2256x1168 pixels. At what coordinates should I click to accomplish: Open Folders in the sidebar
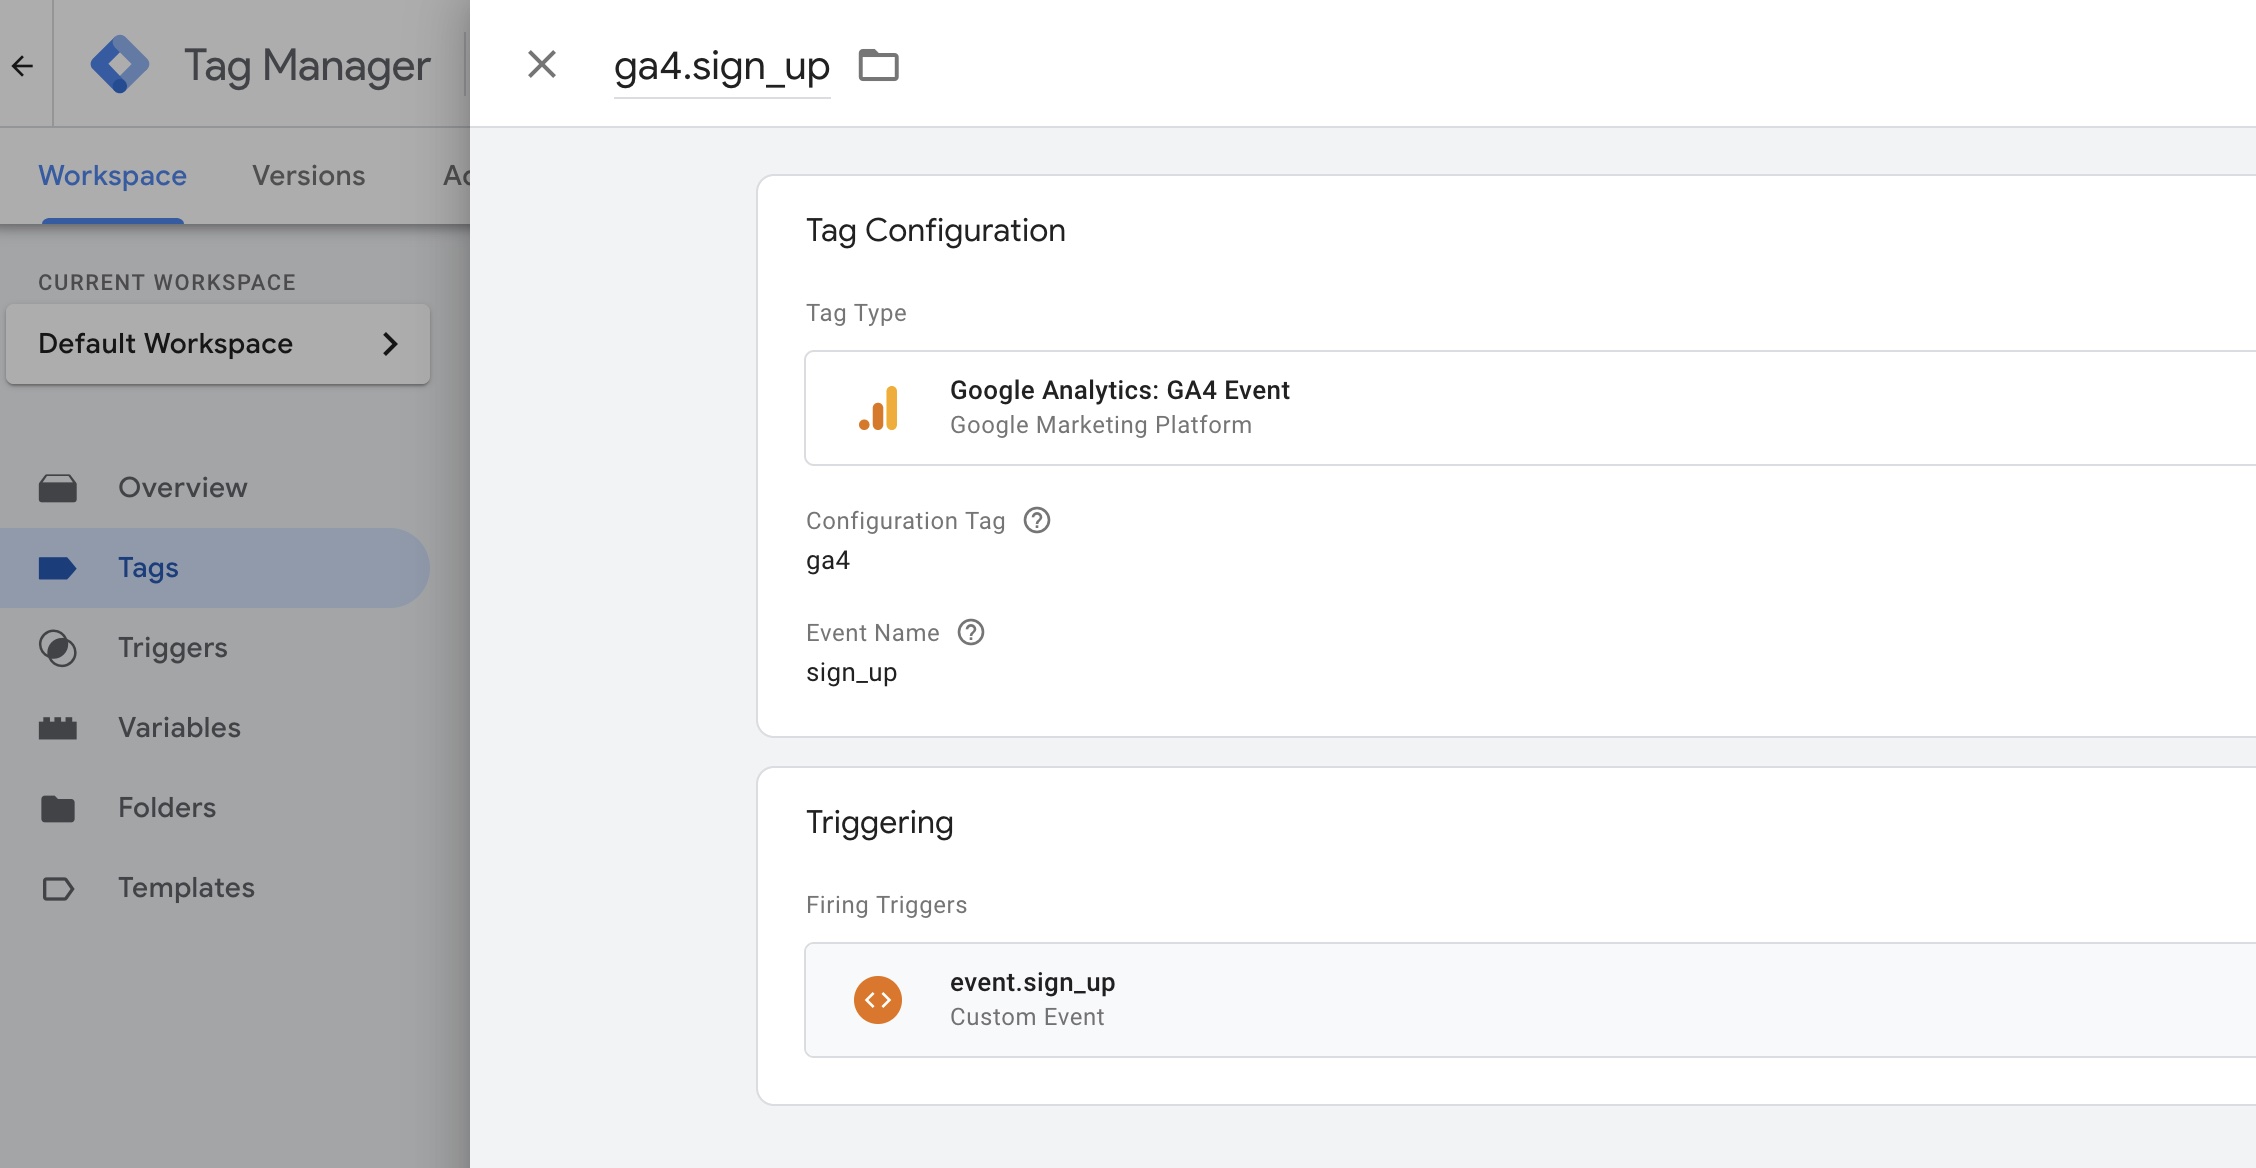click(166, 808)
